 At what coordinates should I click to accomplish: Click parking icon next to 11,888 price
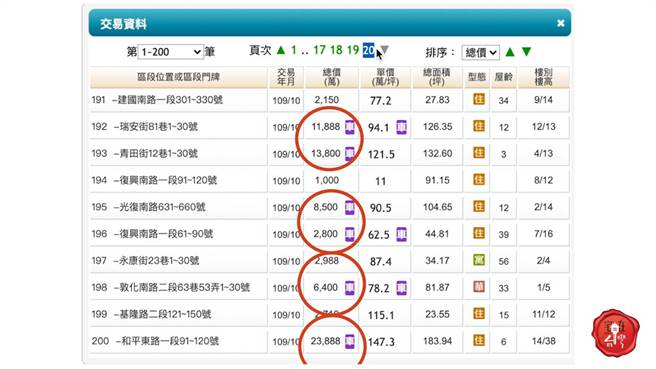point(350,127)
